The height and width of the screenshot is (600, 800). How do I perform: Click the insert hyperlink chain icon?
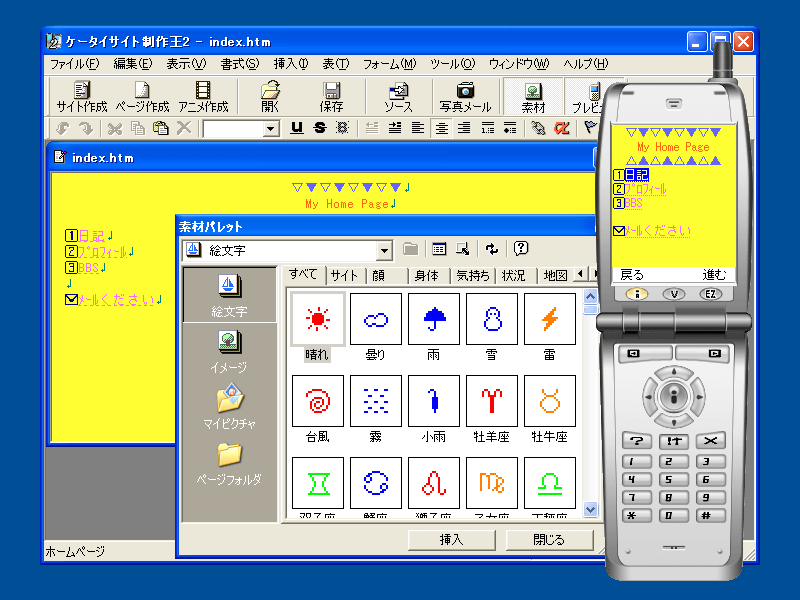pos(538,128)
